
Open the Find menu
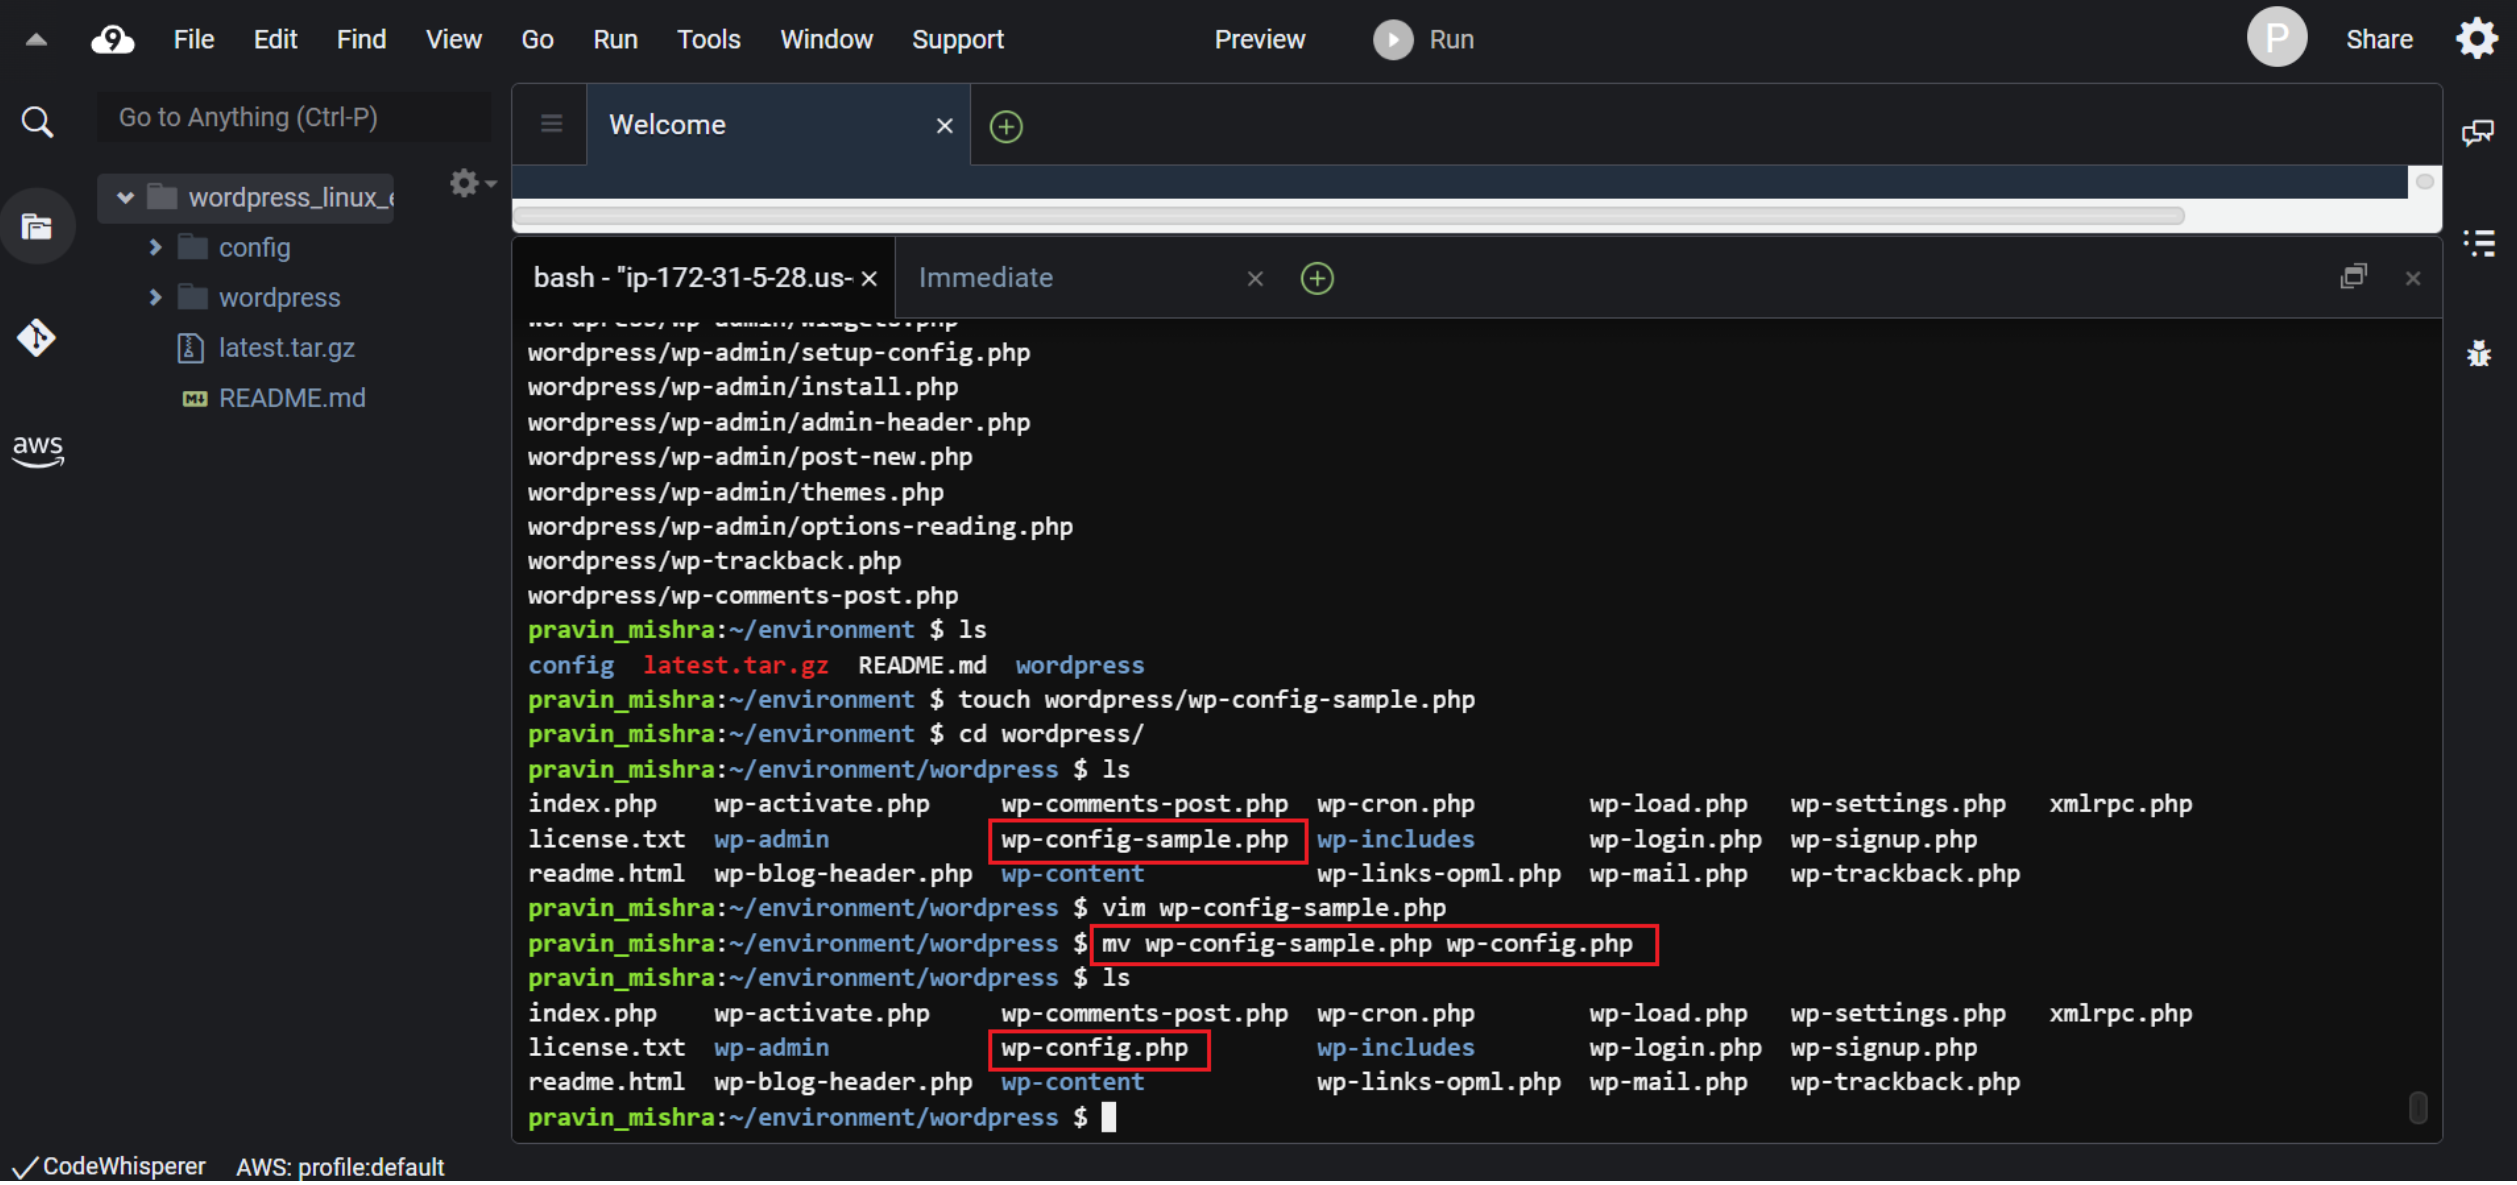coord(361,39)
